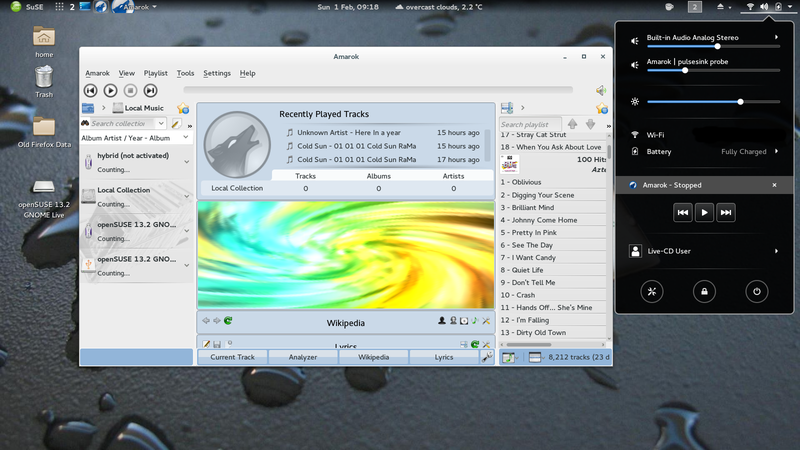Viewport: 800px width, 450px height.
Task: Click the next track button in Amarok toolbar
Action: click(150, 90)
